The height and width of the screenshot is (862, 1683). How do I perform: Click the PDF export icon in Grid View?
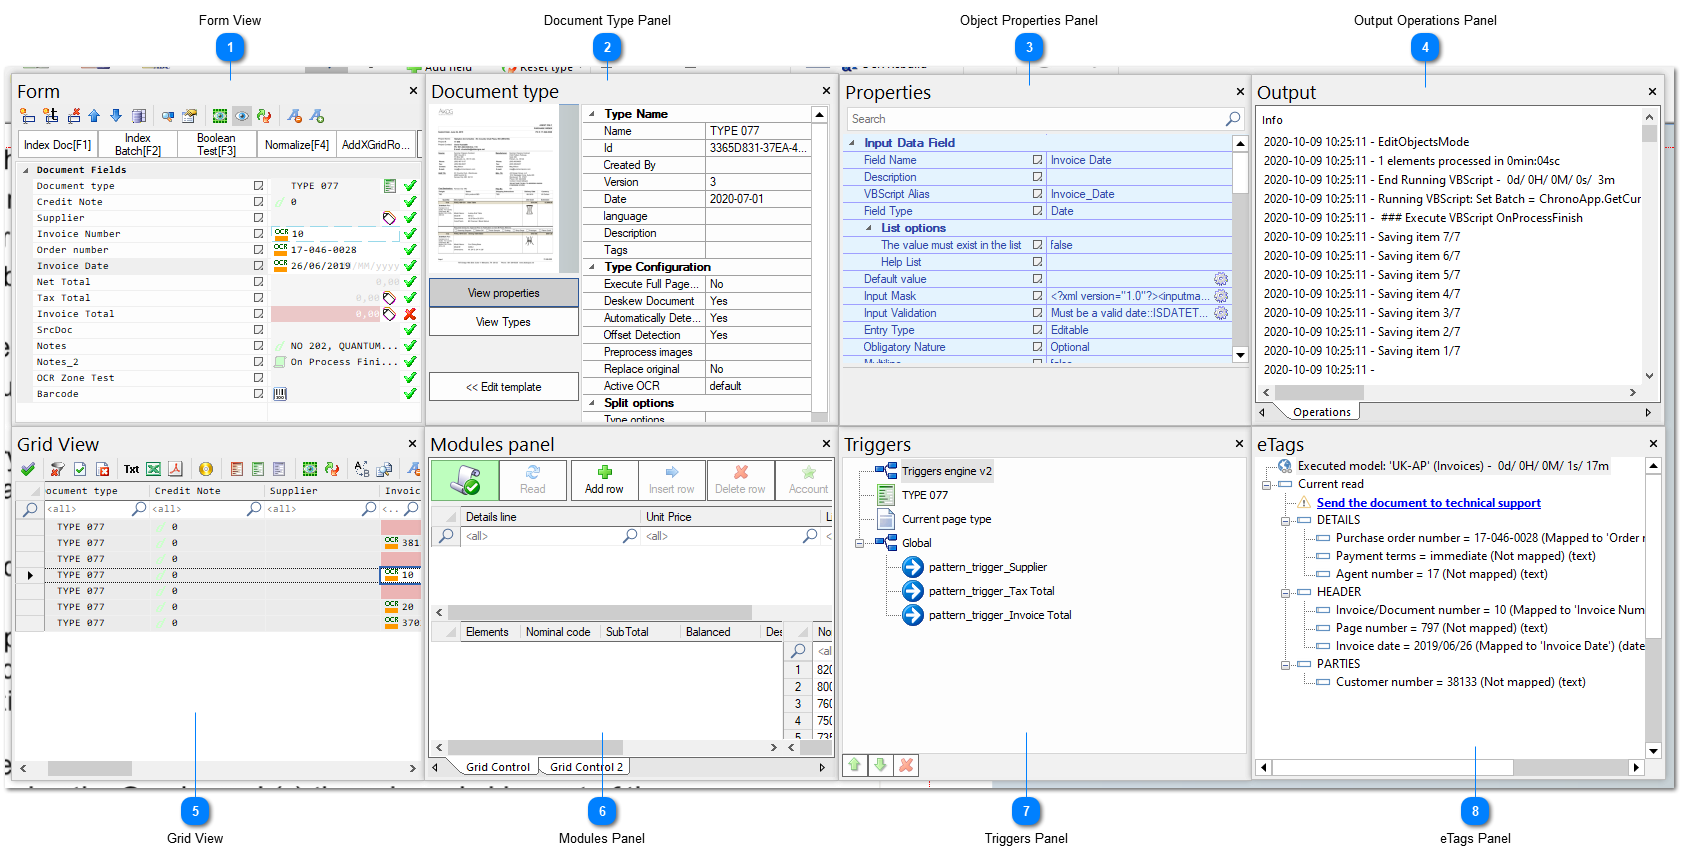tap(175, 469)
